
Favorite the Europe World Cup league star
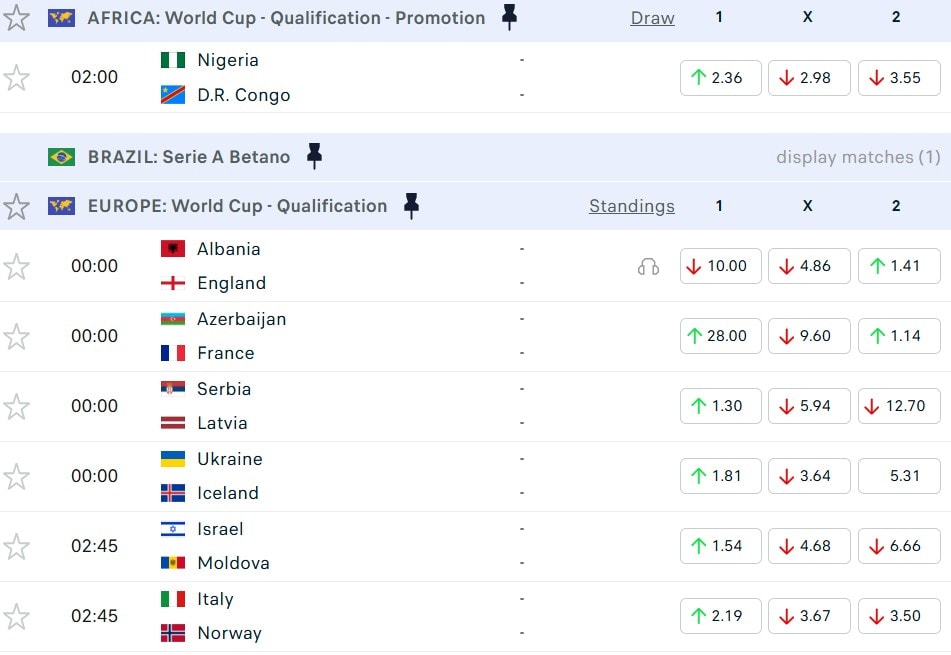pyautogui.click(x=17, y=206)
